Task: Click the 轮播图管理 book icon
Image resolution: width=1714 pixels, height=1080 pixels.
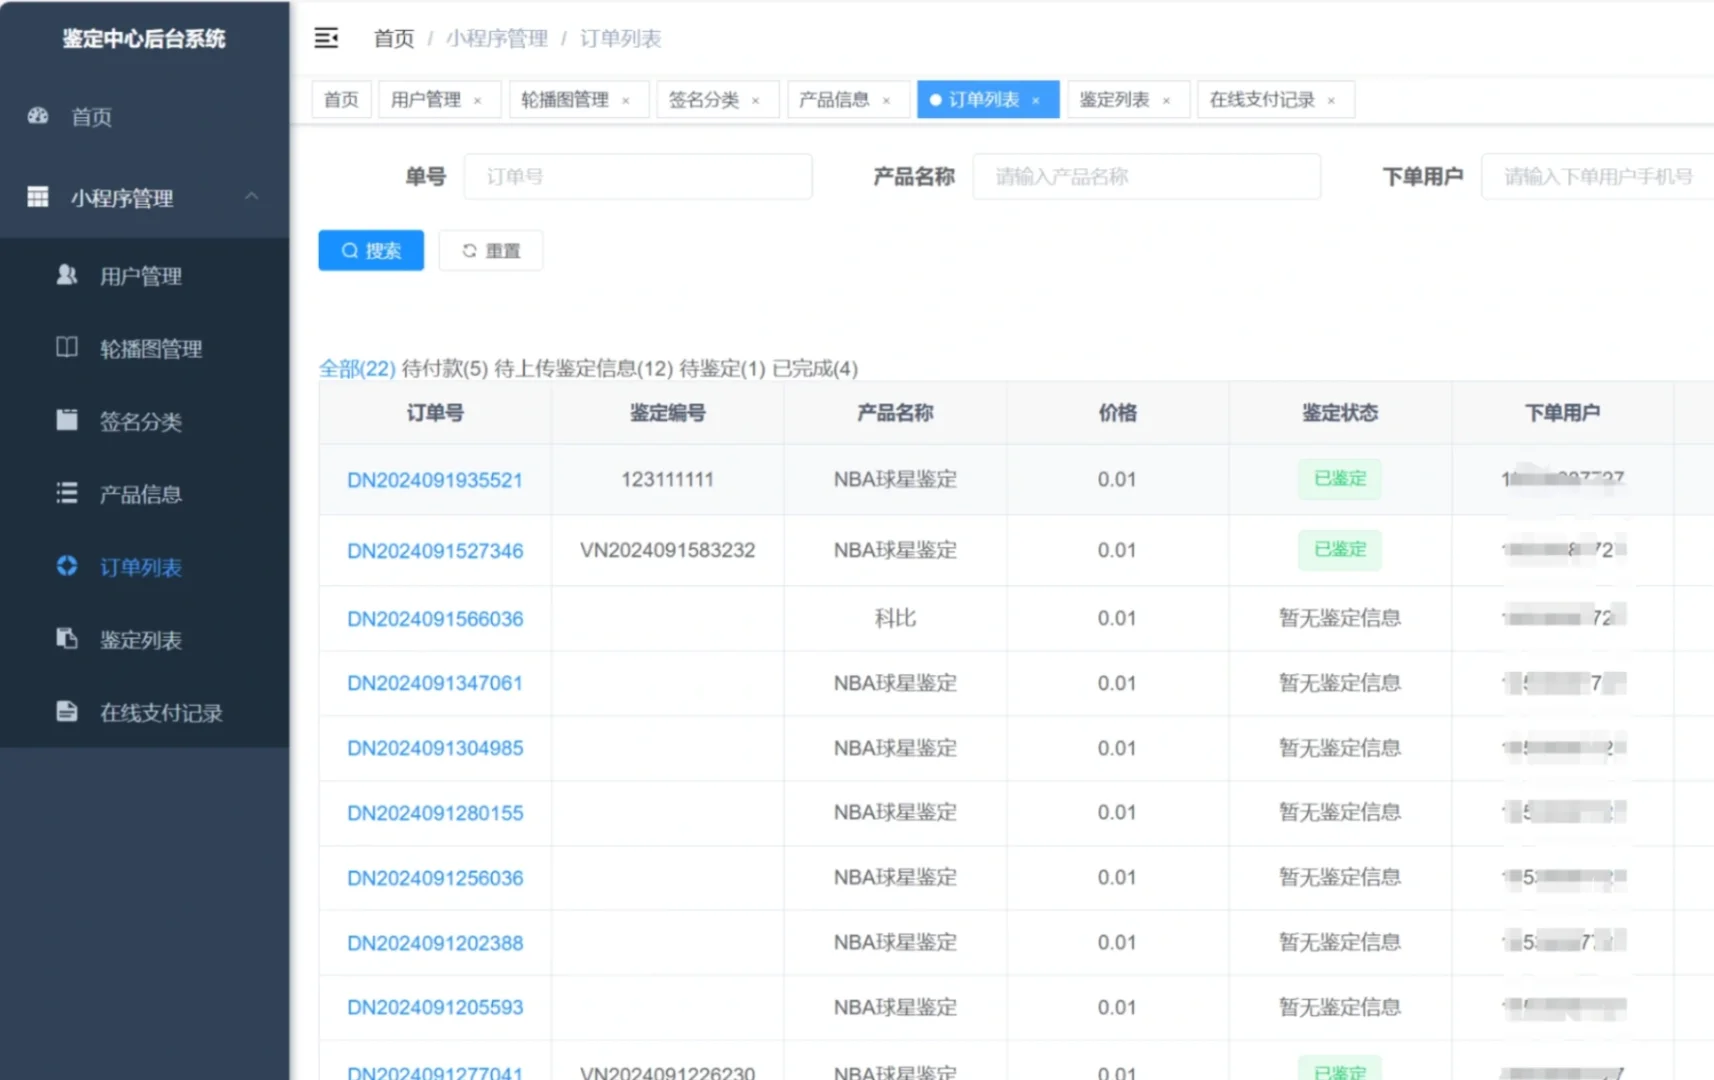Action: (66, 348)
